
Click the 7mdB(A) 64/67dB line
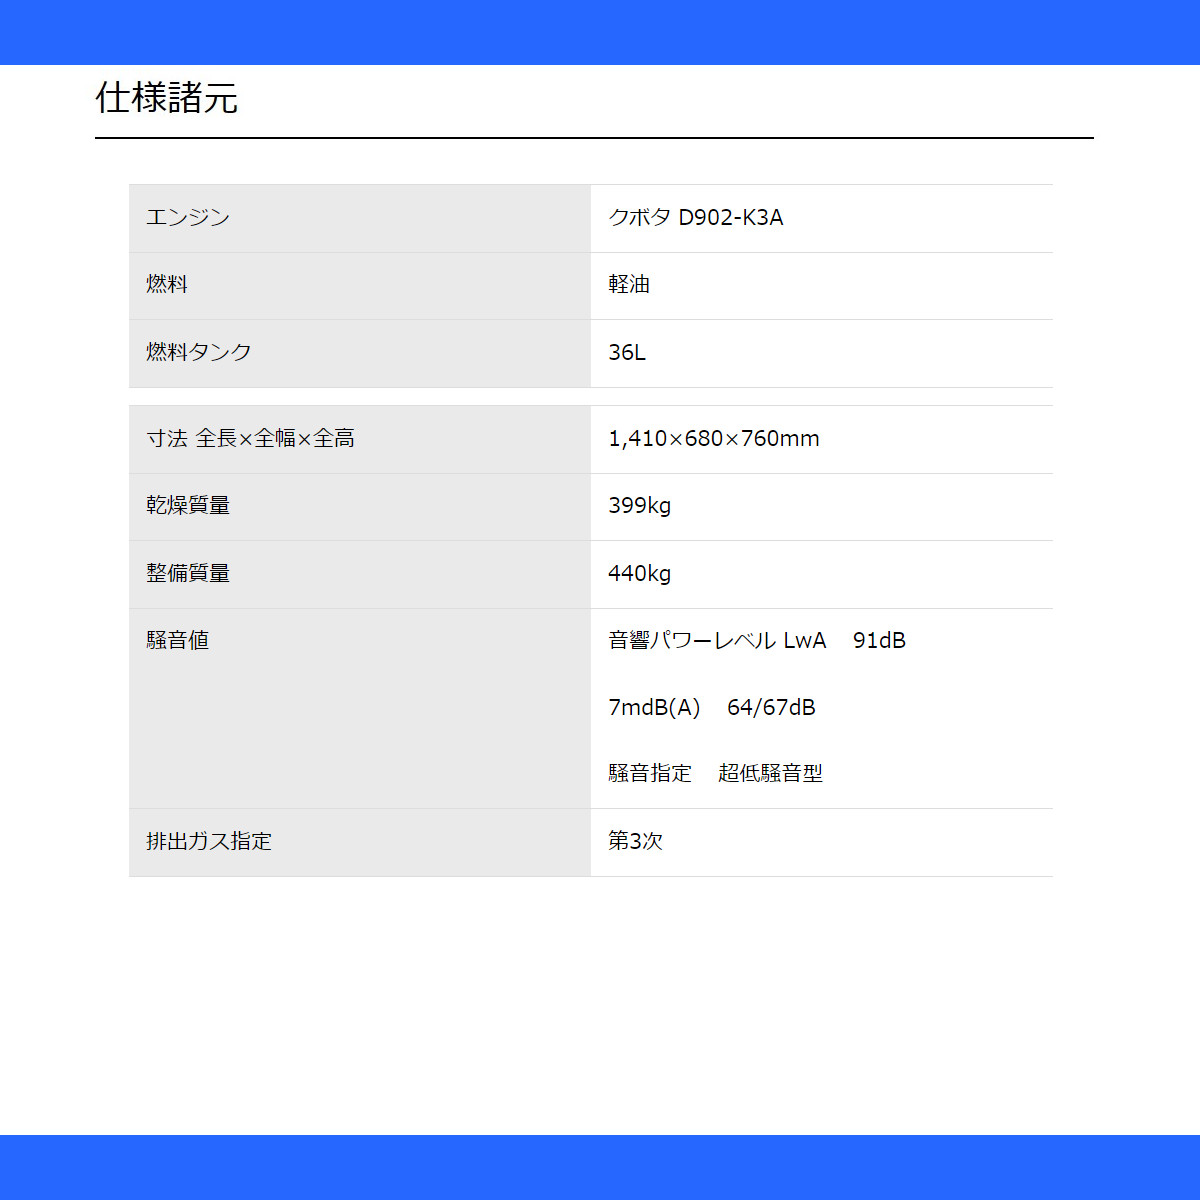712,707
